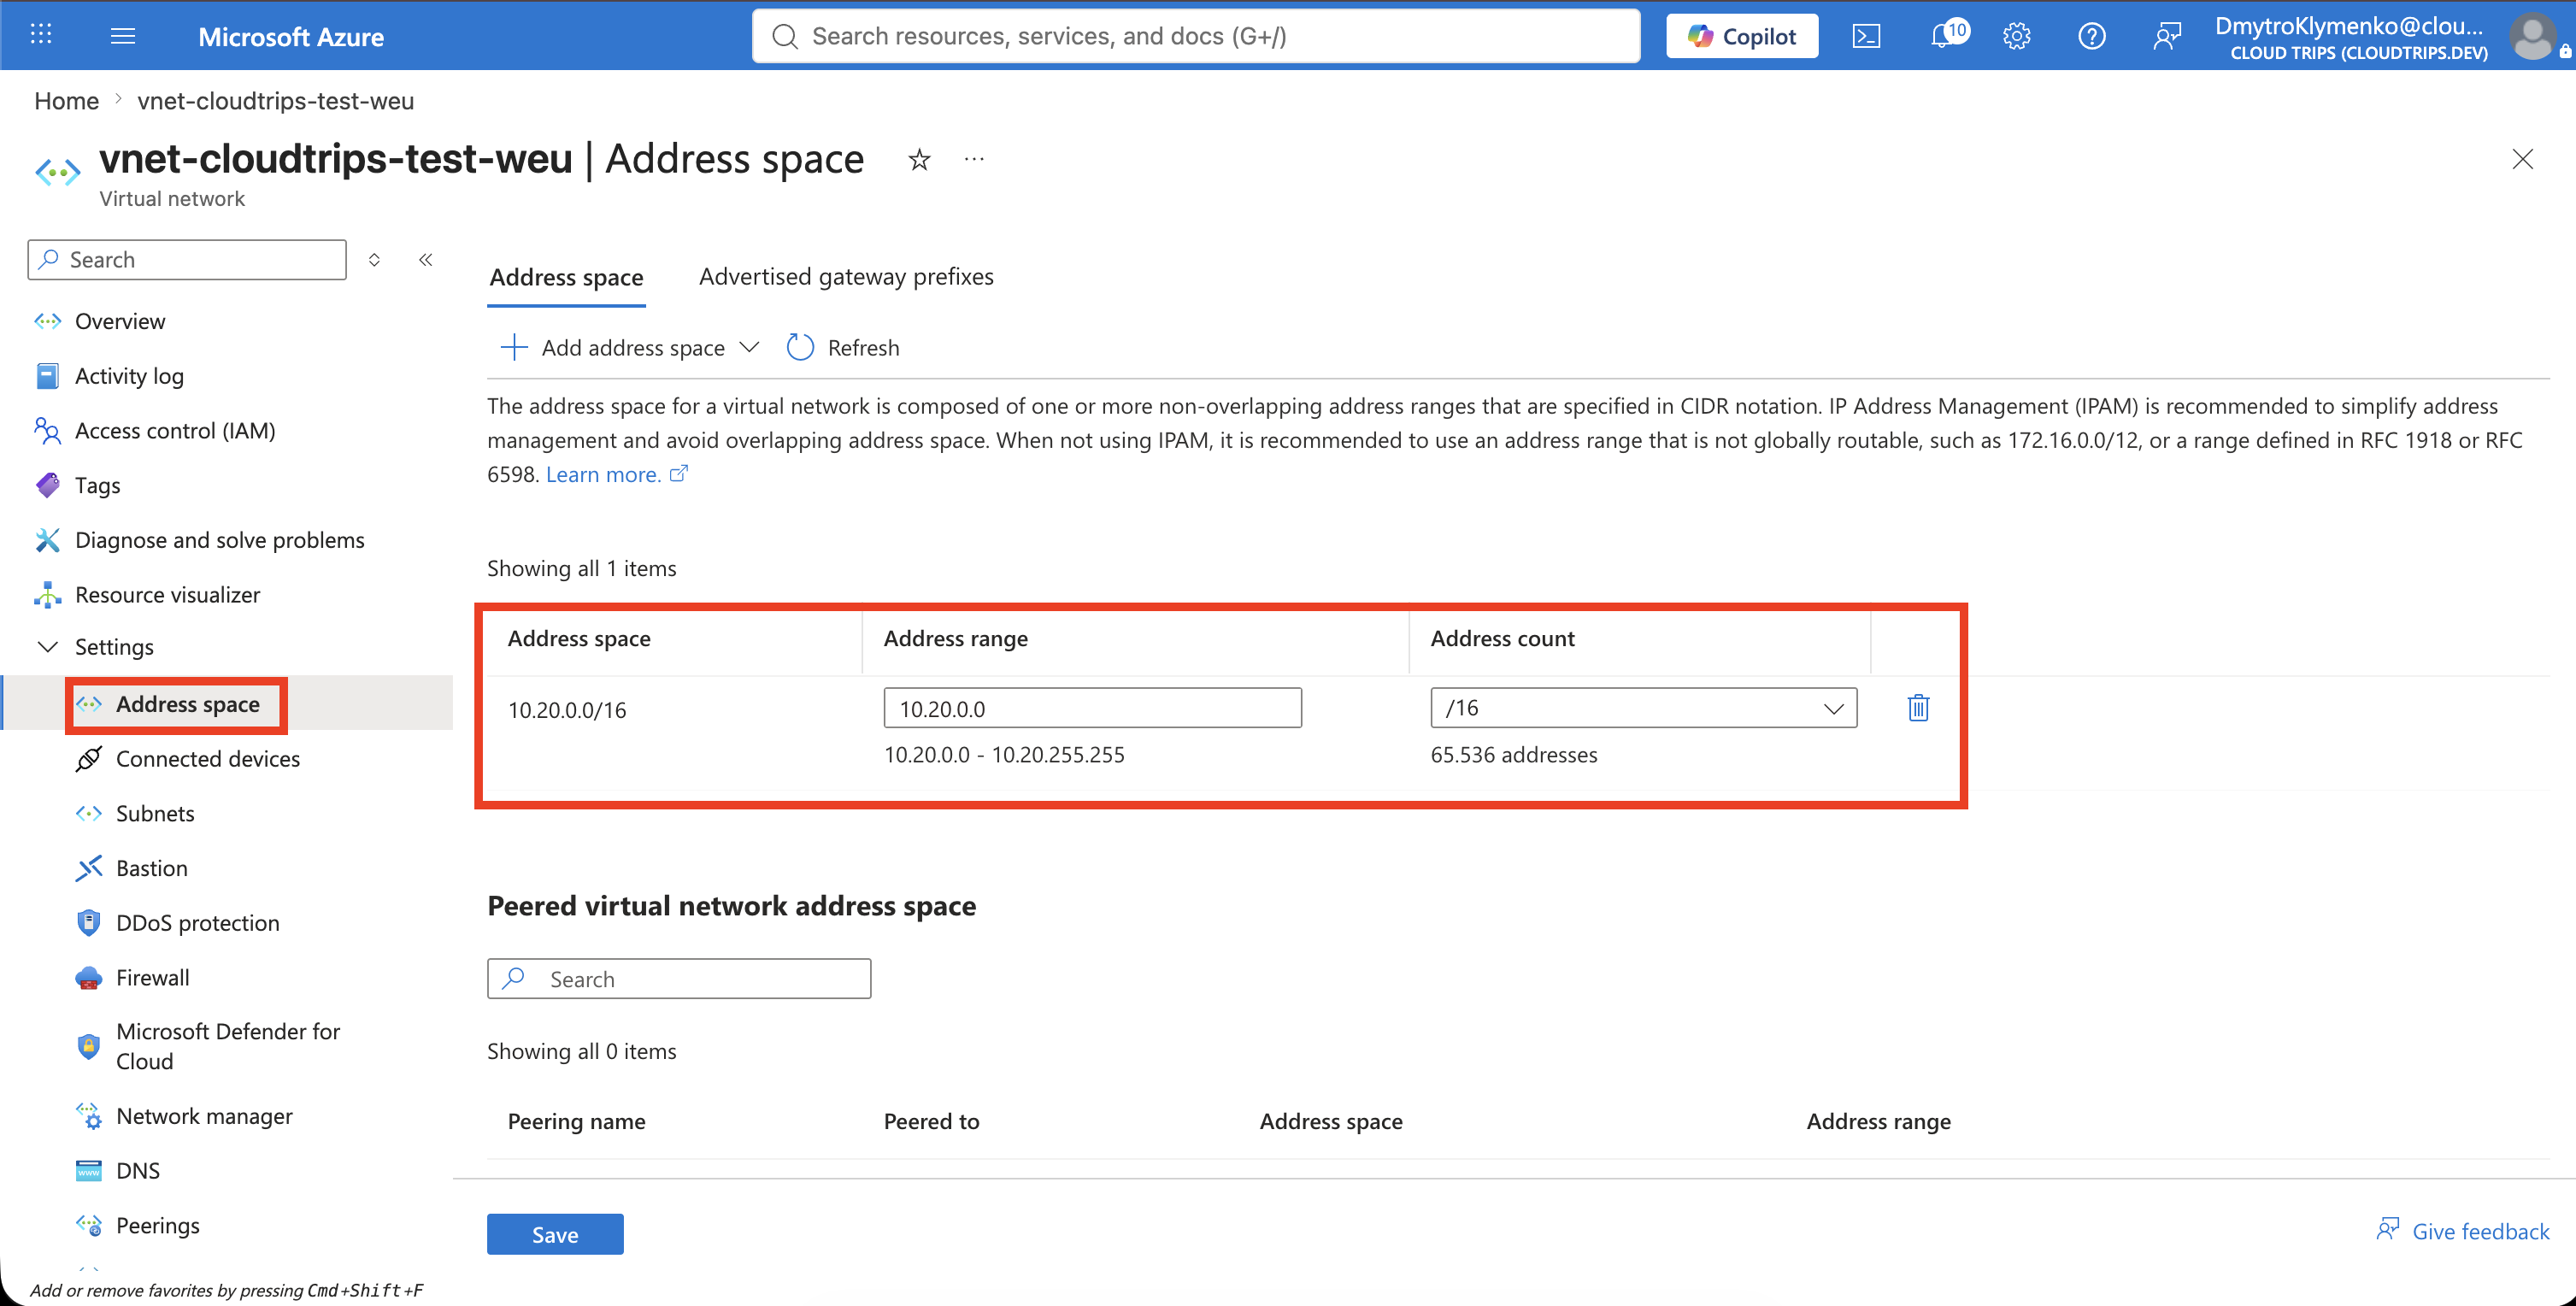The image size is (2576, 1306).
Task: Click the expand/collapse all sidebar arrows icon
Action: coord(374,260)
